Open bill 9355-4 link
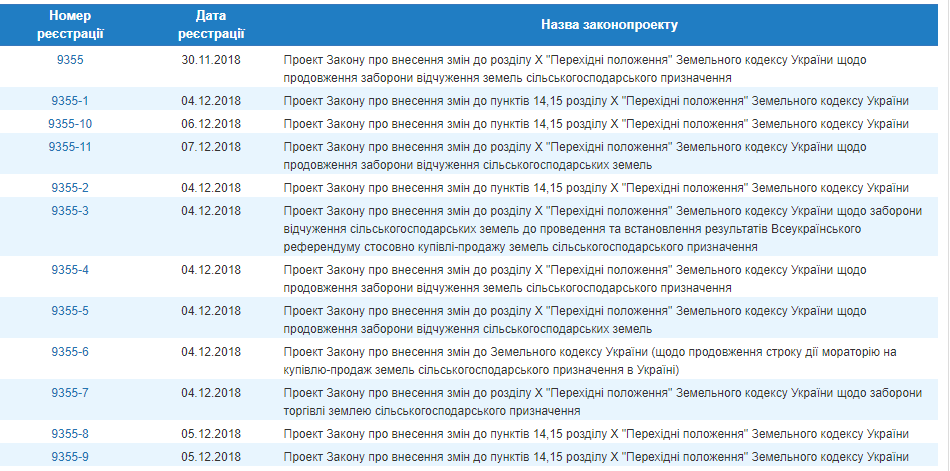Viewport: 950px width, 471px height. tap(70, 270)
